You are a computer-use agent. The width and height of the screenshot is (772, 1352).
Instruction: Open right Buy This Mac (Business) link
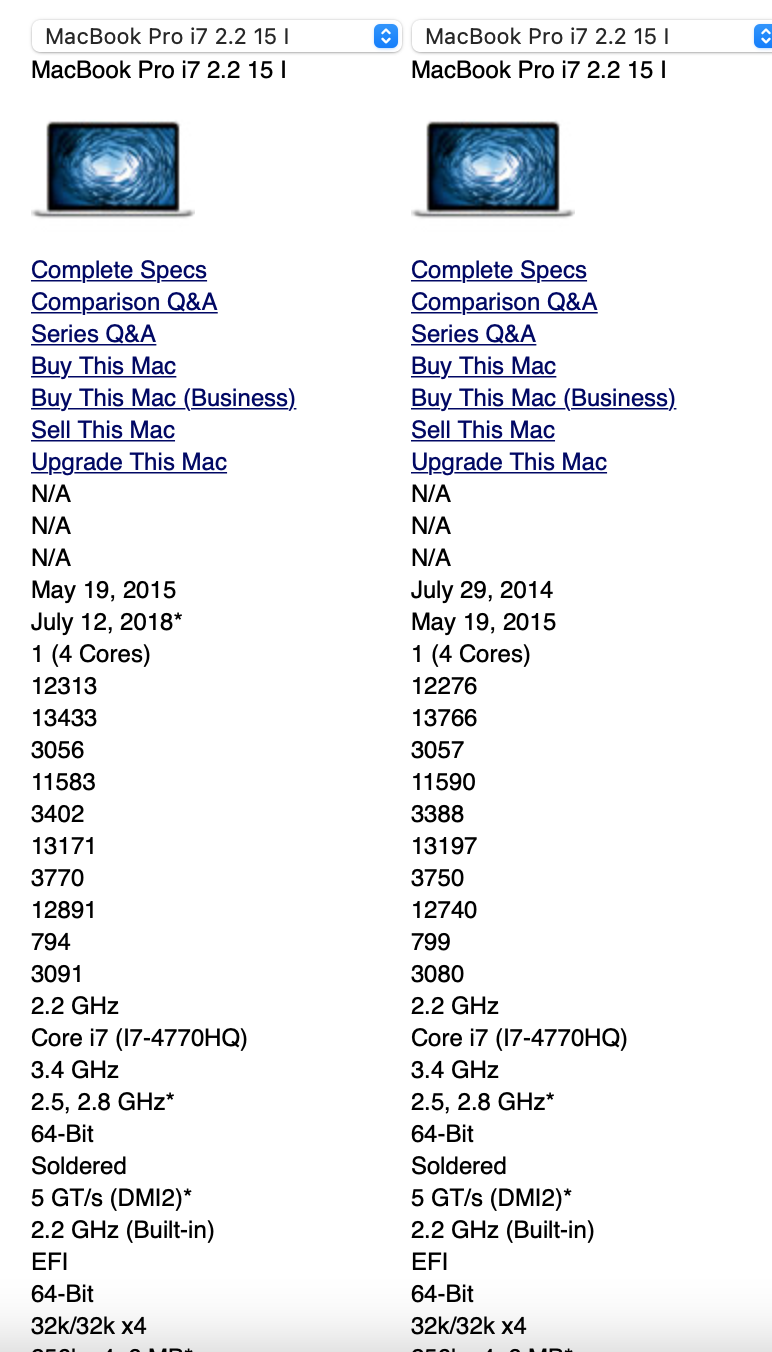pos(543,398)
